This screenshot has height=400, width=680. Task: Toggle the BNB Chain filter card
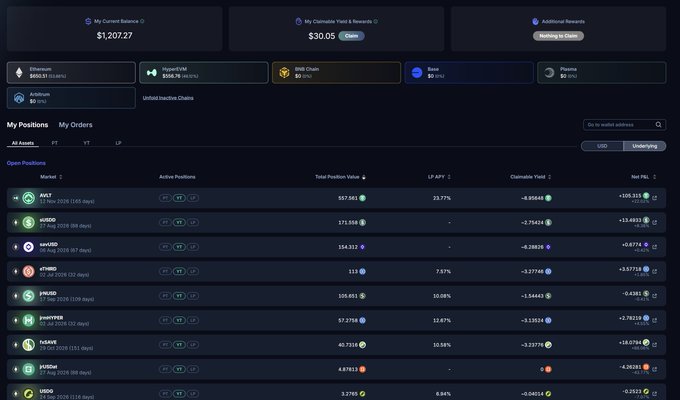click(337, 72)
